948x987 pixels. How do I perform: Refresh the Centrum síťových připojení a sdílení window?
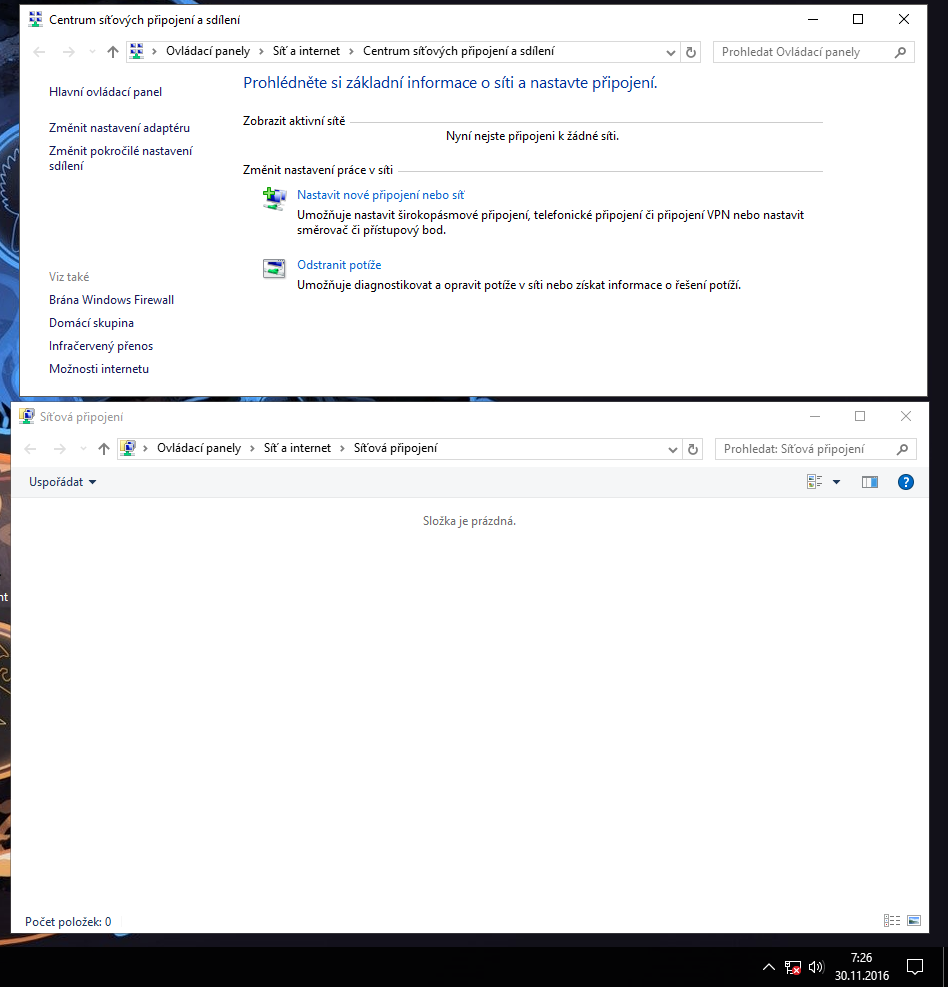[x=691, y=52]
